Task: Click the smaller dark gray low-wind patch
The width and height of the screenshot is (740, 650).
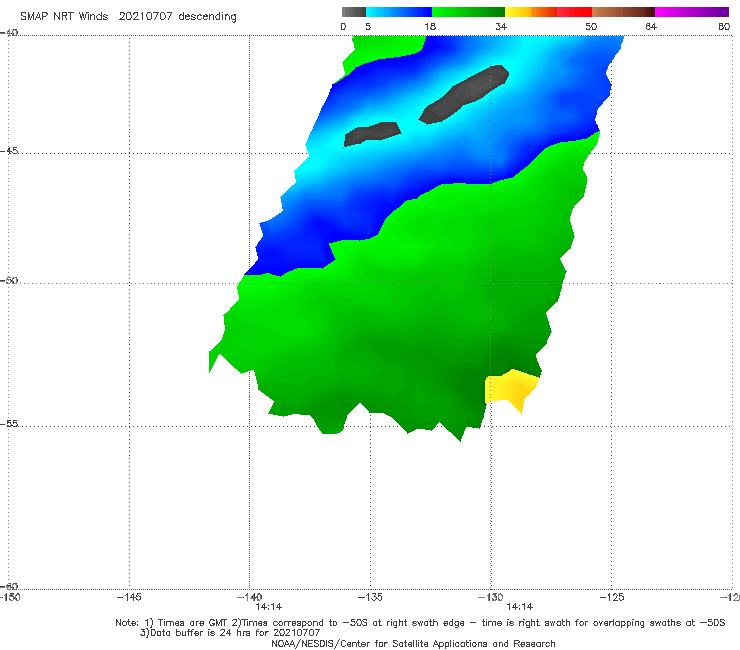Action: click(372, 134)
